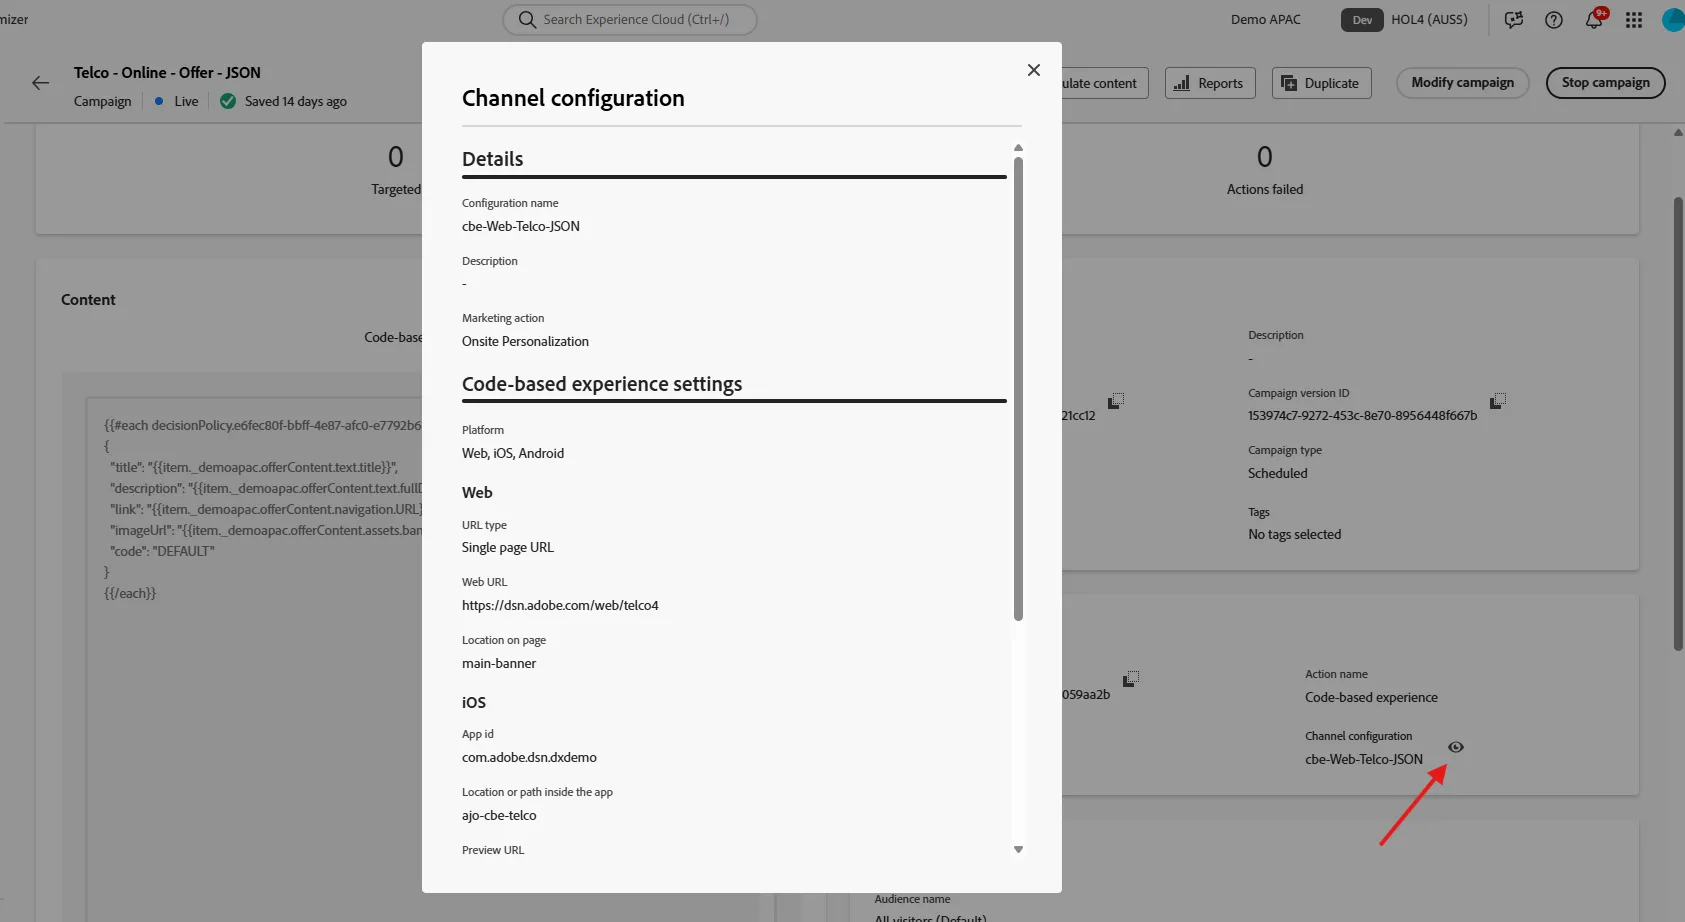Copy the ID ending in 059aa2b
The height and width of the screenshot is (922, 1685).
tap(1131, 679)
